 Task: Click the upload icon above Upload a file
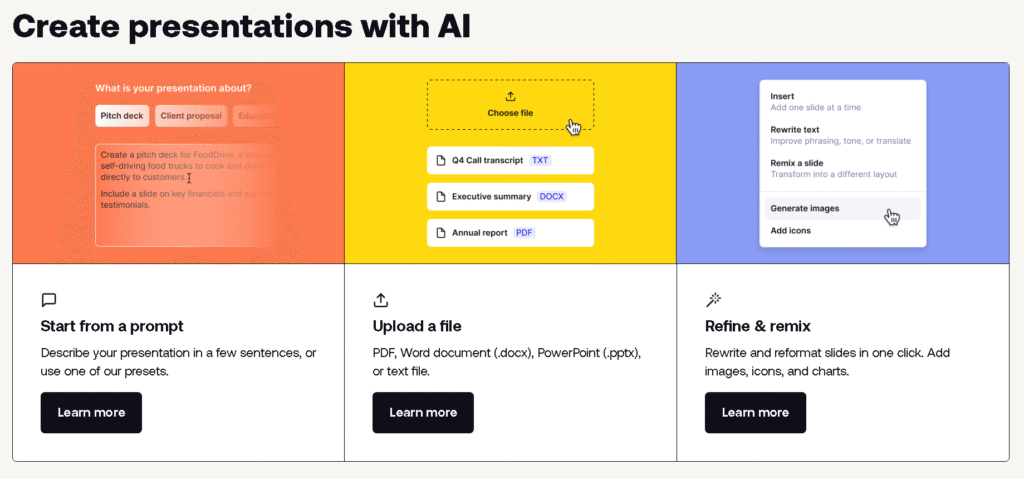380,299
